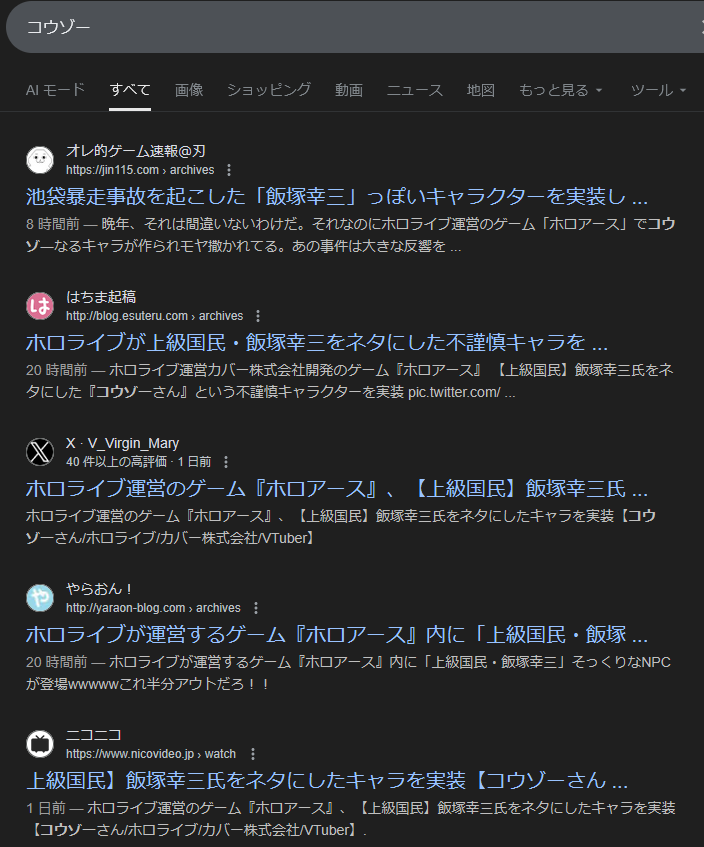Click the ニコニコ TV-shaped favicon
This screenshot has height=847, width=704.
[x=40, y=744]
